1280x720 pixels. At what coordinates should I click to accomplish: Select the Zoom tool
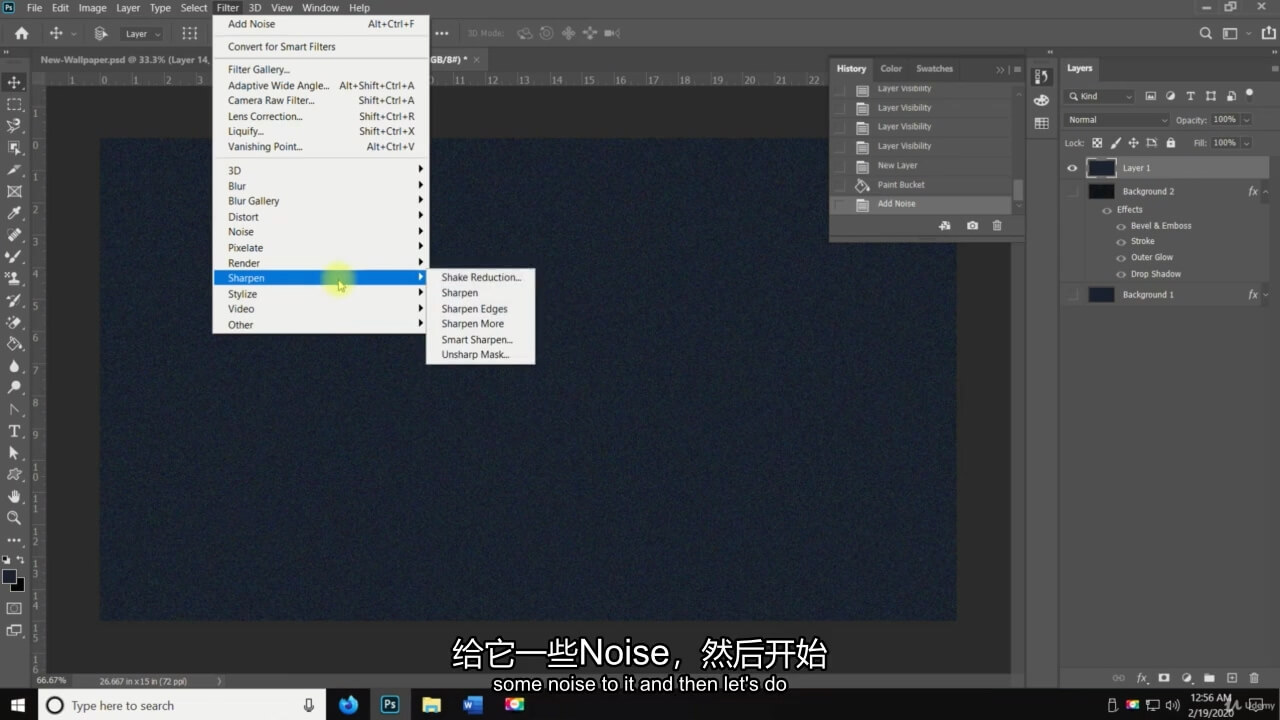pos(14,518)
